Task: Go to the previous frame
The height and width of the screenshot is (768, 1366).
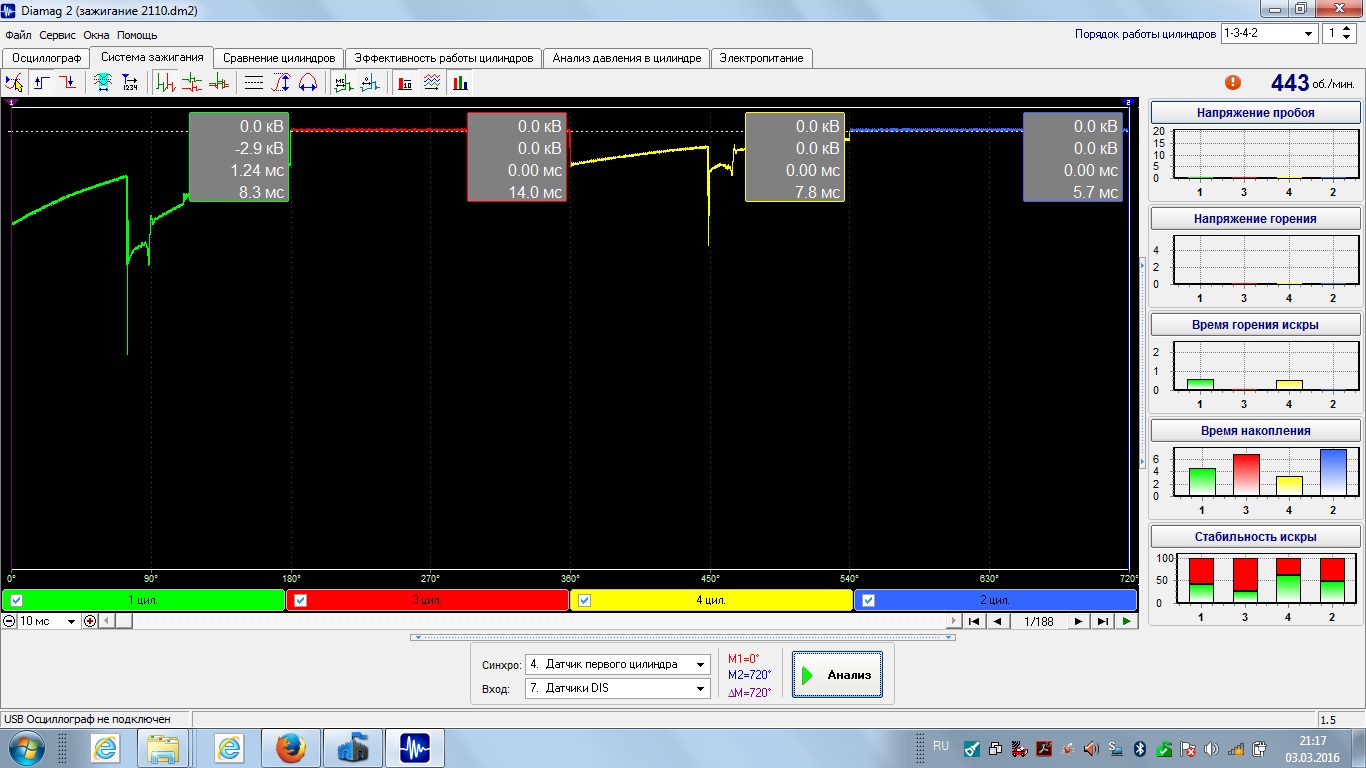Action: coord(997,621)
